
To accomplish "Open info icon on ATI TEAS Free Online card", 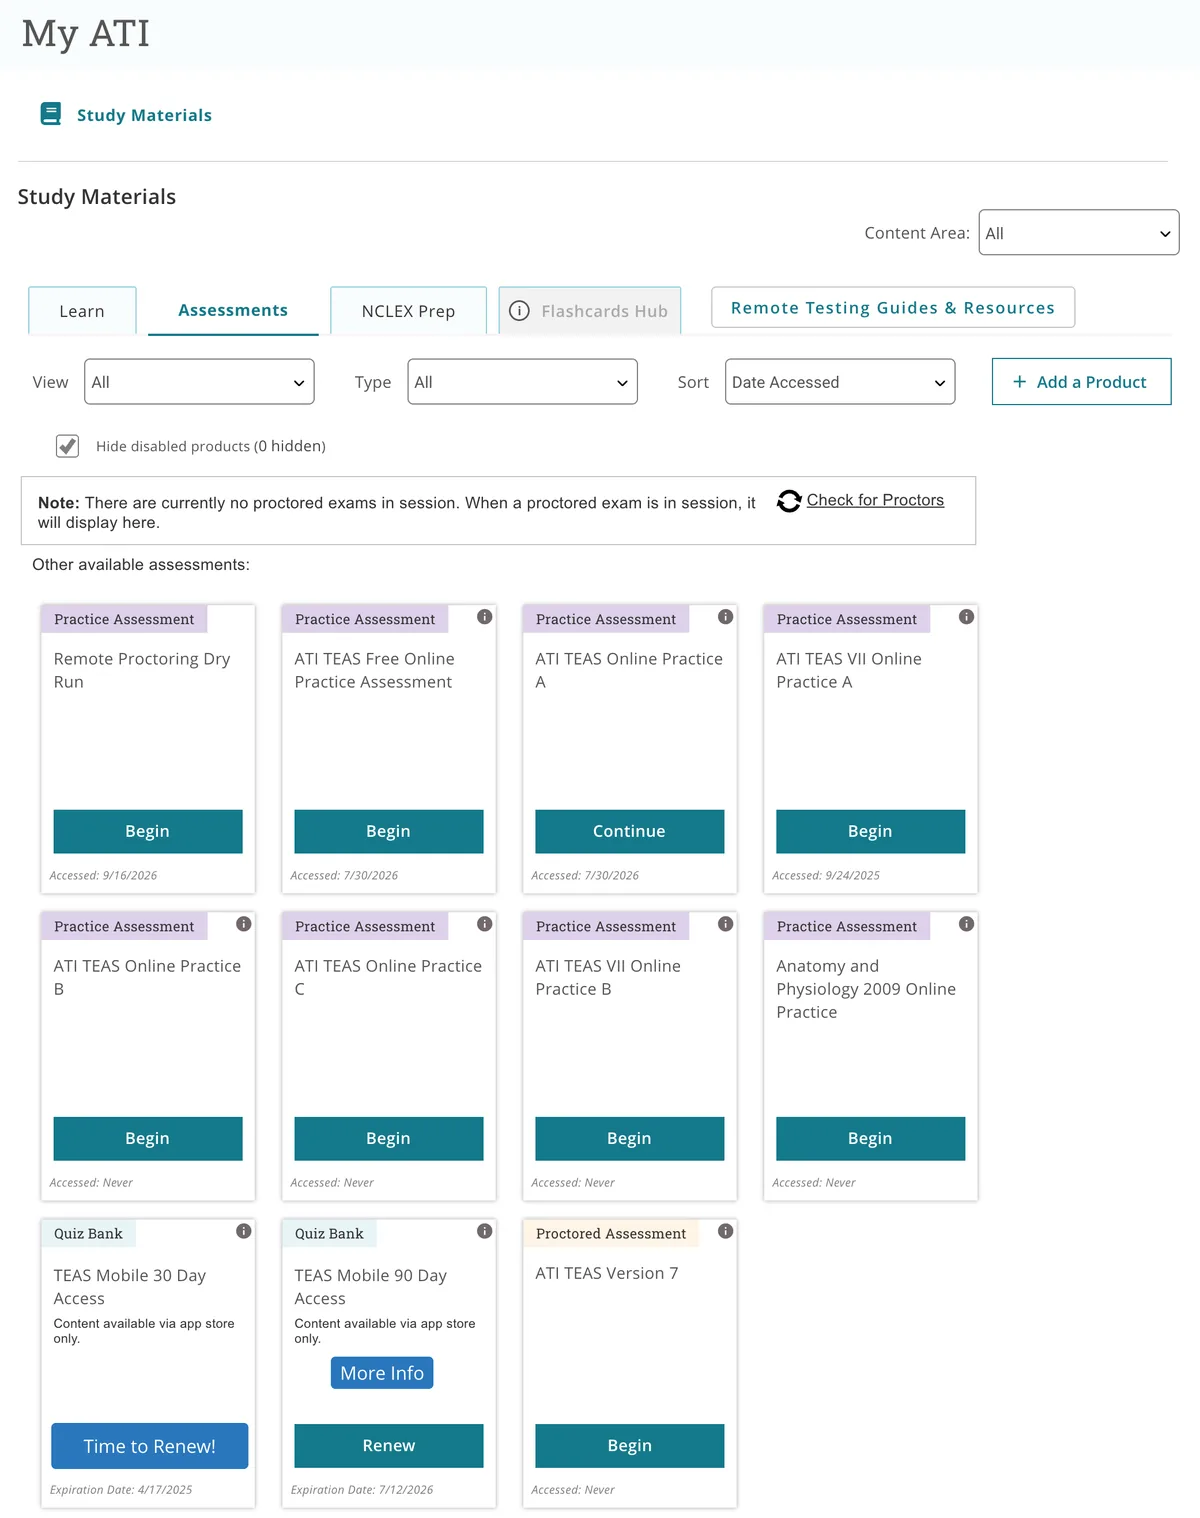I will pos(485,617).
